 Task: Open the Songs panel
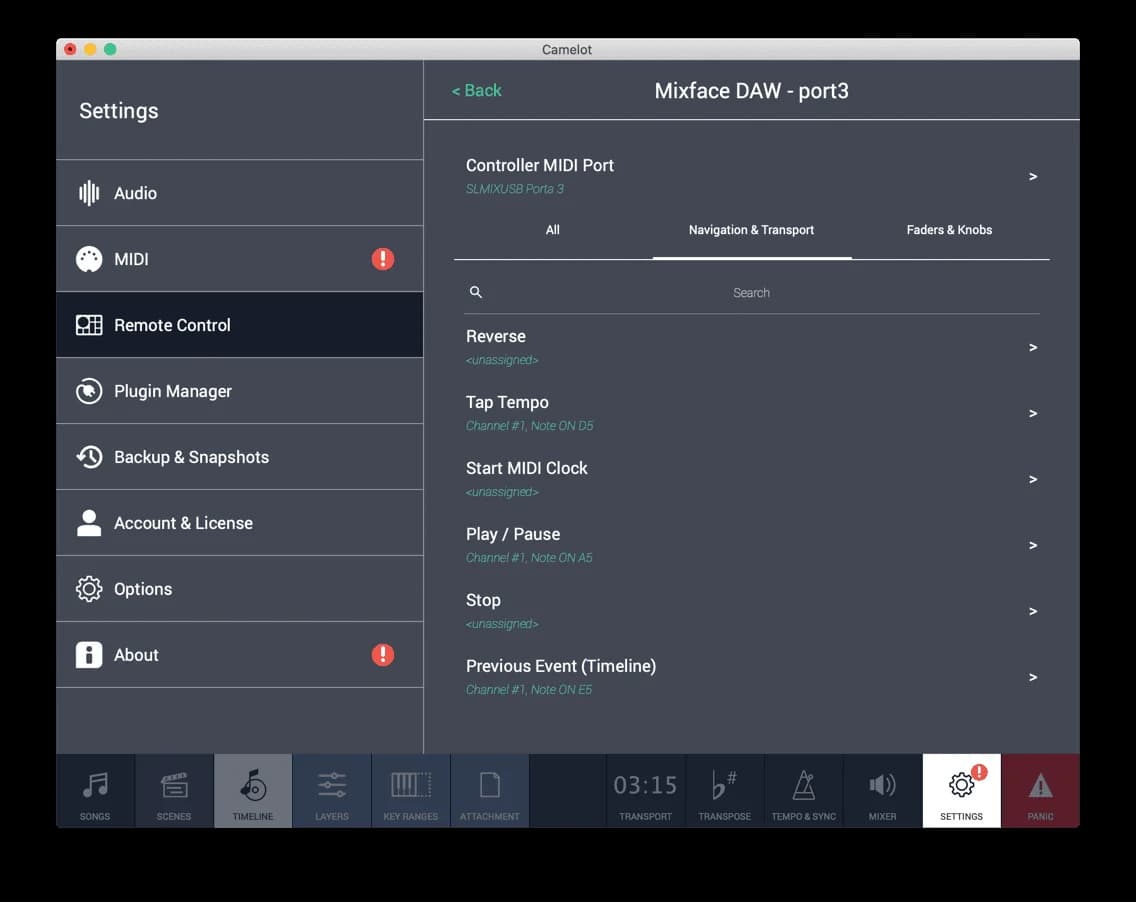click(95, 790)
